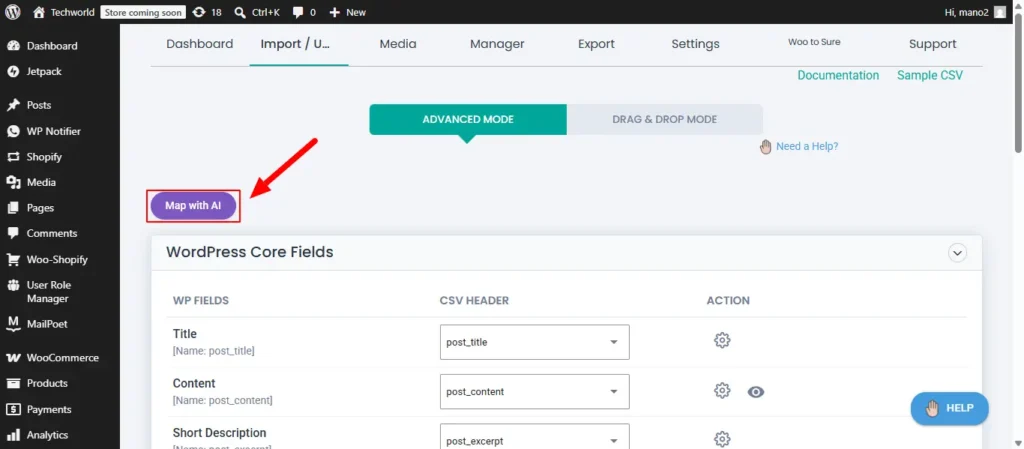Switch to Advanced Mode
The width and height of the screenshot is (1024, 449).
click(468, 119)
